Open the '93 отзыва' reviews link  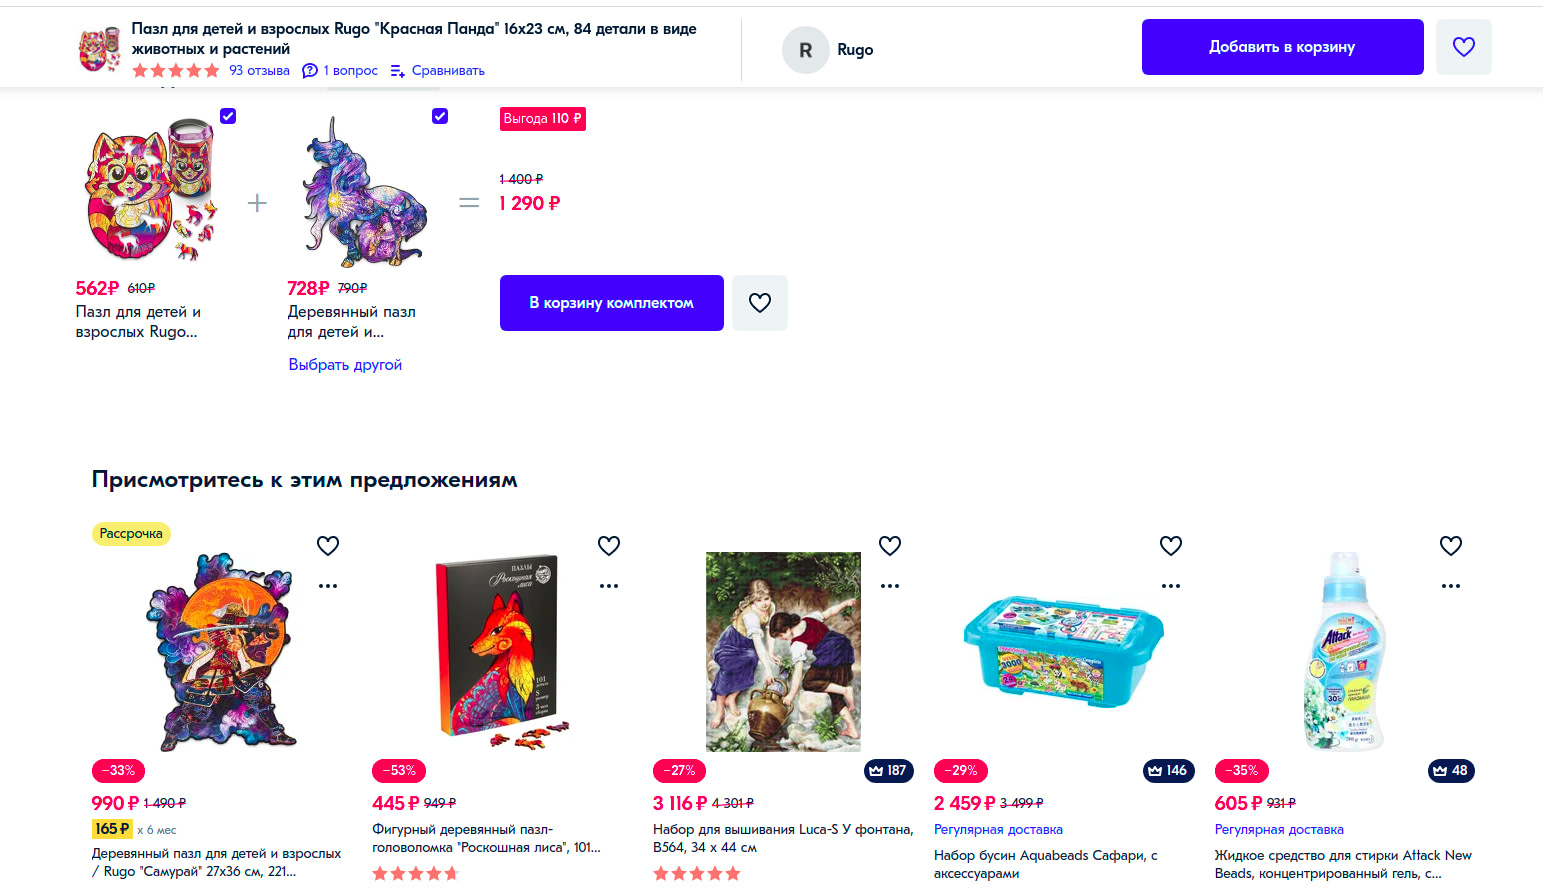click(x=259, y=71)
